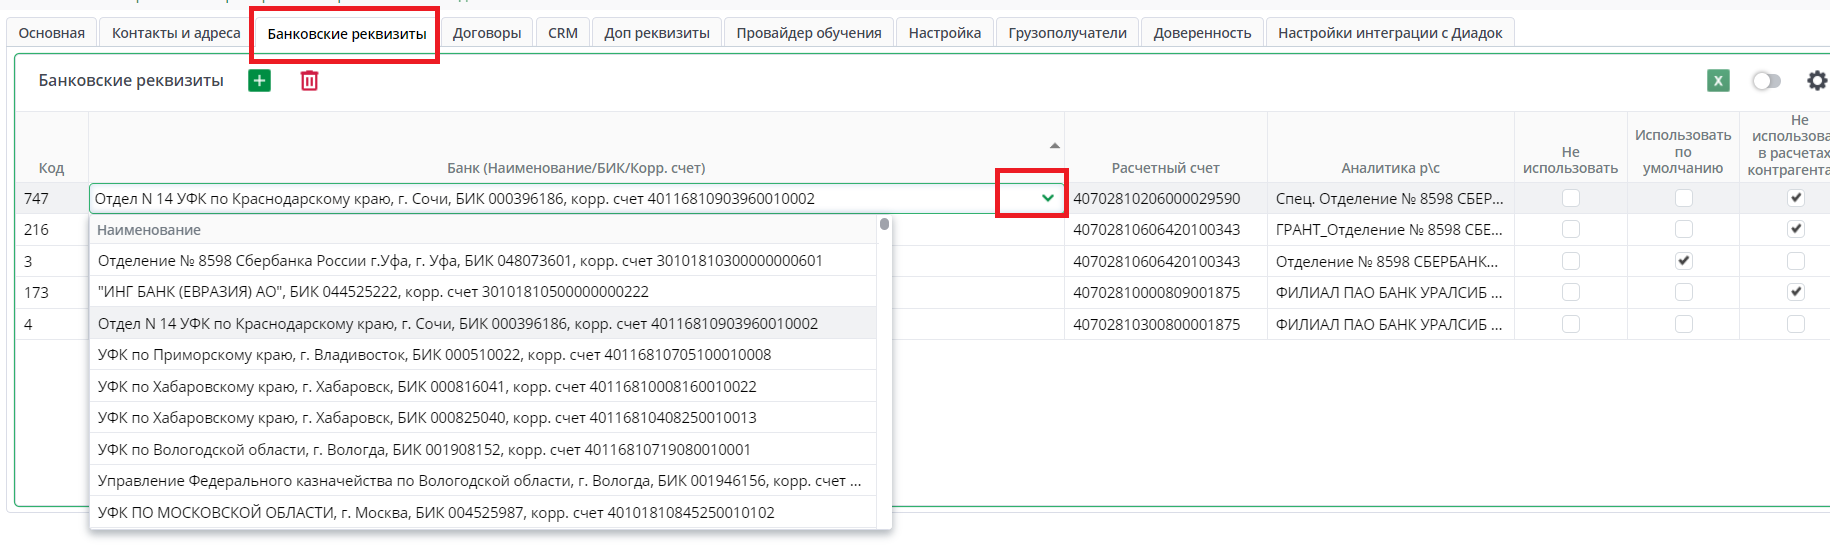Uncheck 'Использовать по умолчанию' for row 3
The image size is (1830, 550).
1683,261
